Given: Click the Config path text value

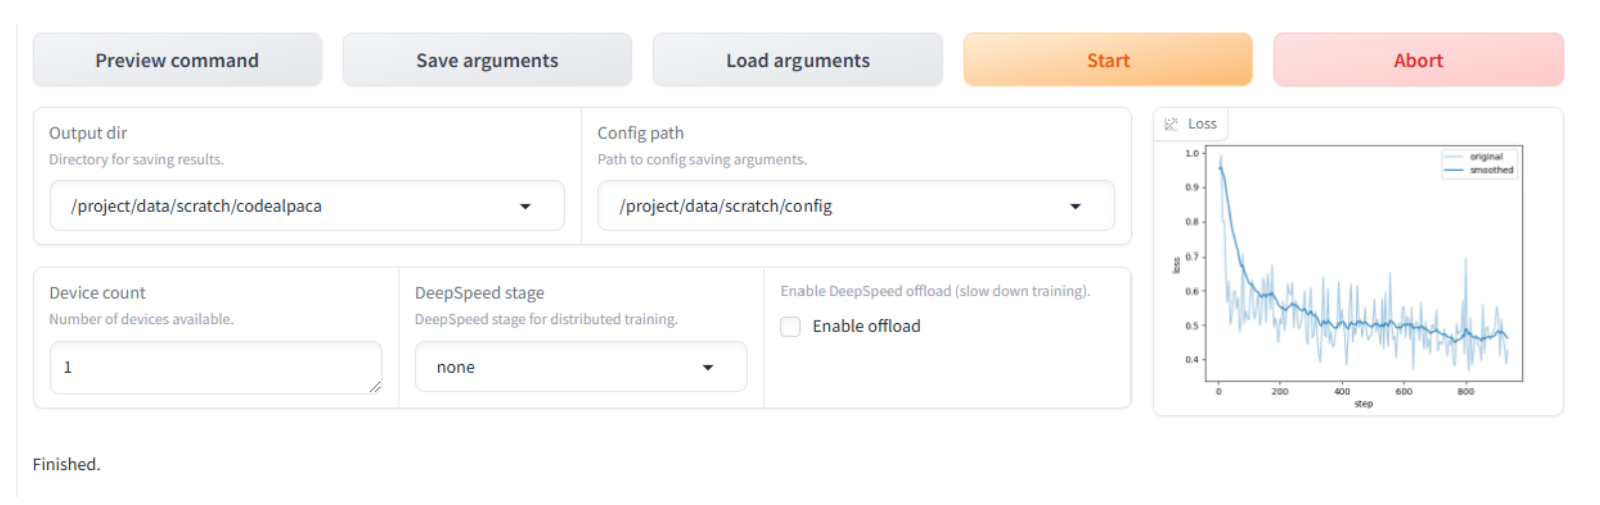Looking at the screenshot, I should point(725,207).
